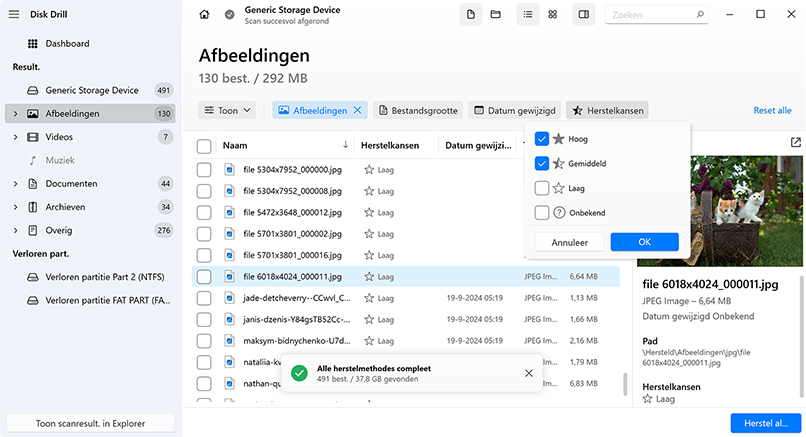The image size is (806, 437).
Task: Click OK in the Herstelkansen popup
Action: [x=645, y=242]
